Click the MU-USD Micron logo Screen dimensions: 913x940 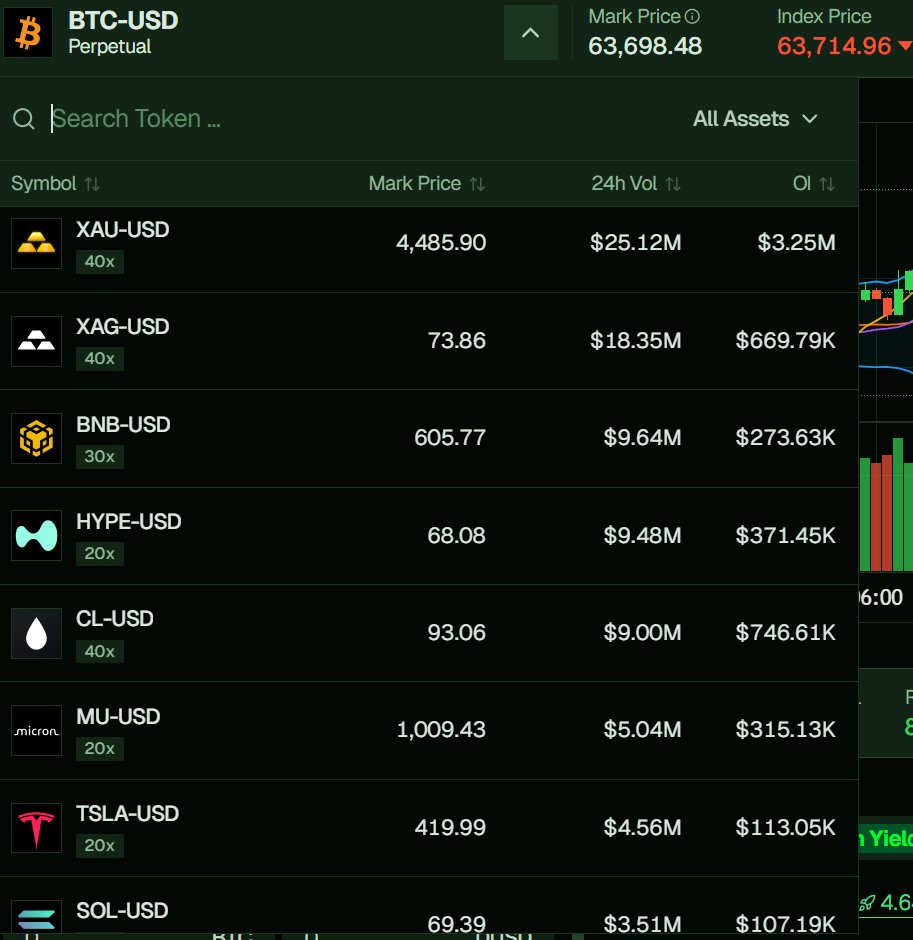point(37,730)
